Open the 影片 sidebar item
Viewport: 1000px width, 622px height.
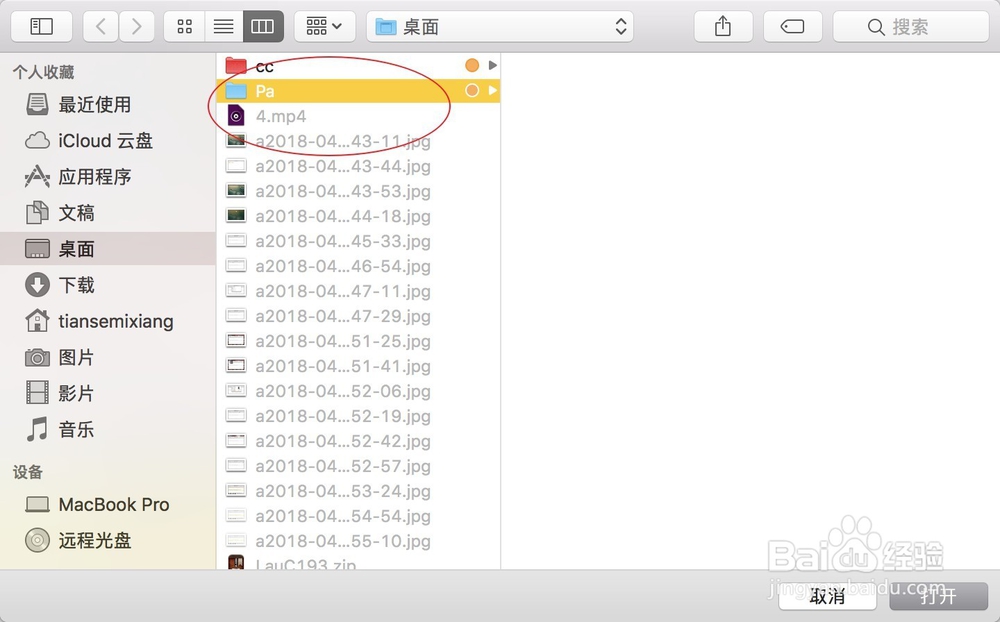pyautogui.click(x=74, y=393)
